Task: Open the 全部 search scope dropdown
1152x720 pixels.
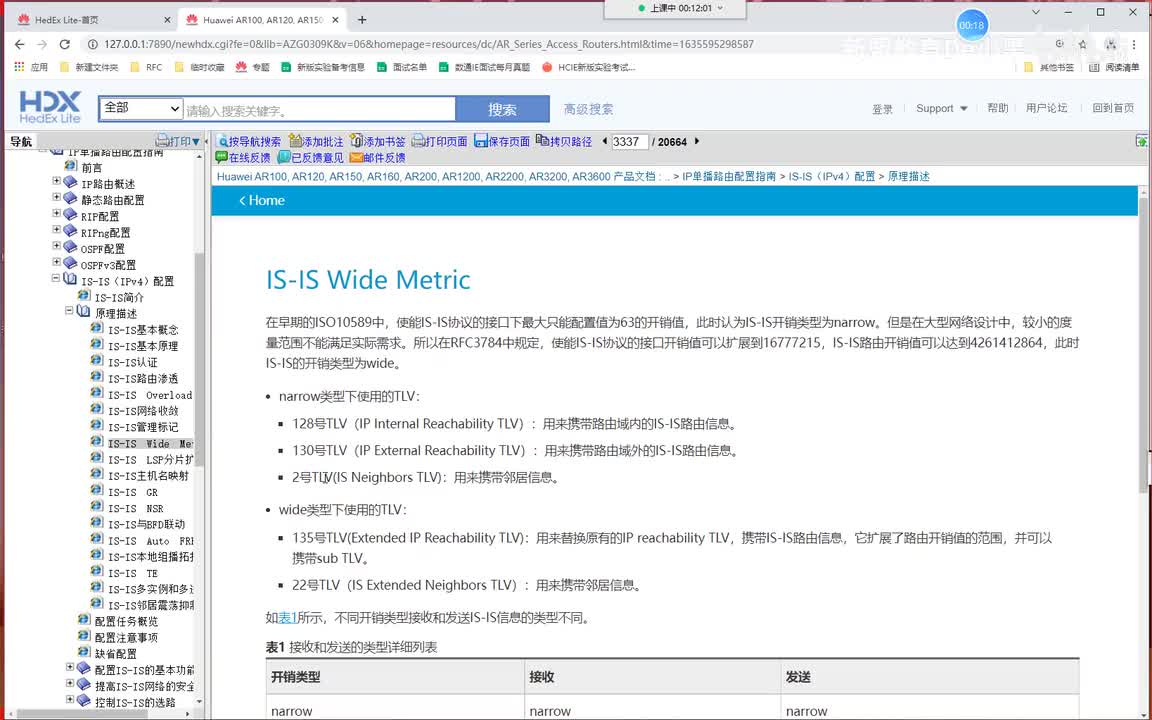Action: click(x=140, y=109)
